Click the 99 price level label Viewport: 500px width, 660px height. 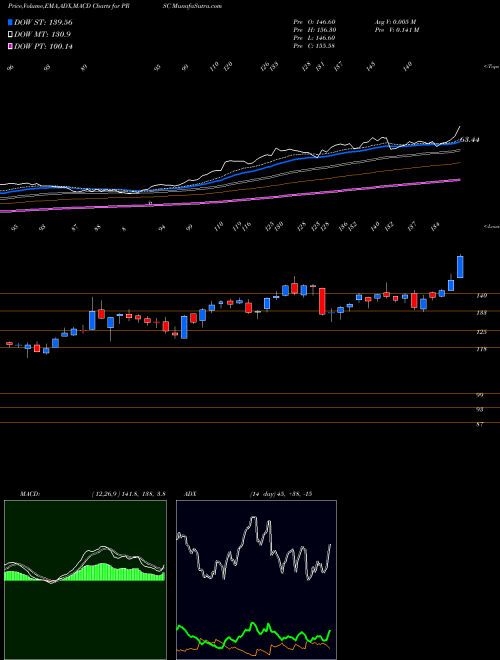click(480, 395)
